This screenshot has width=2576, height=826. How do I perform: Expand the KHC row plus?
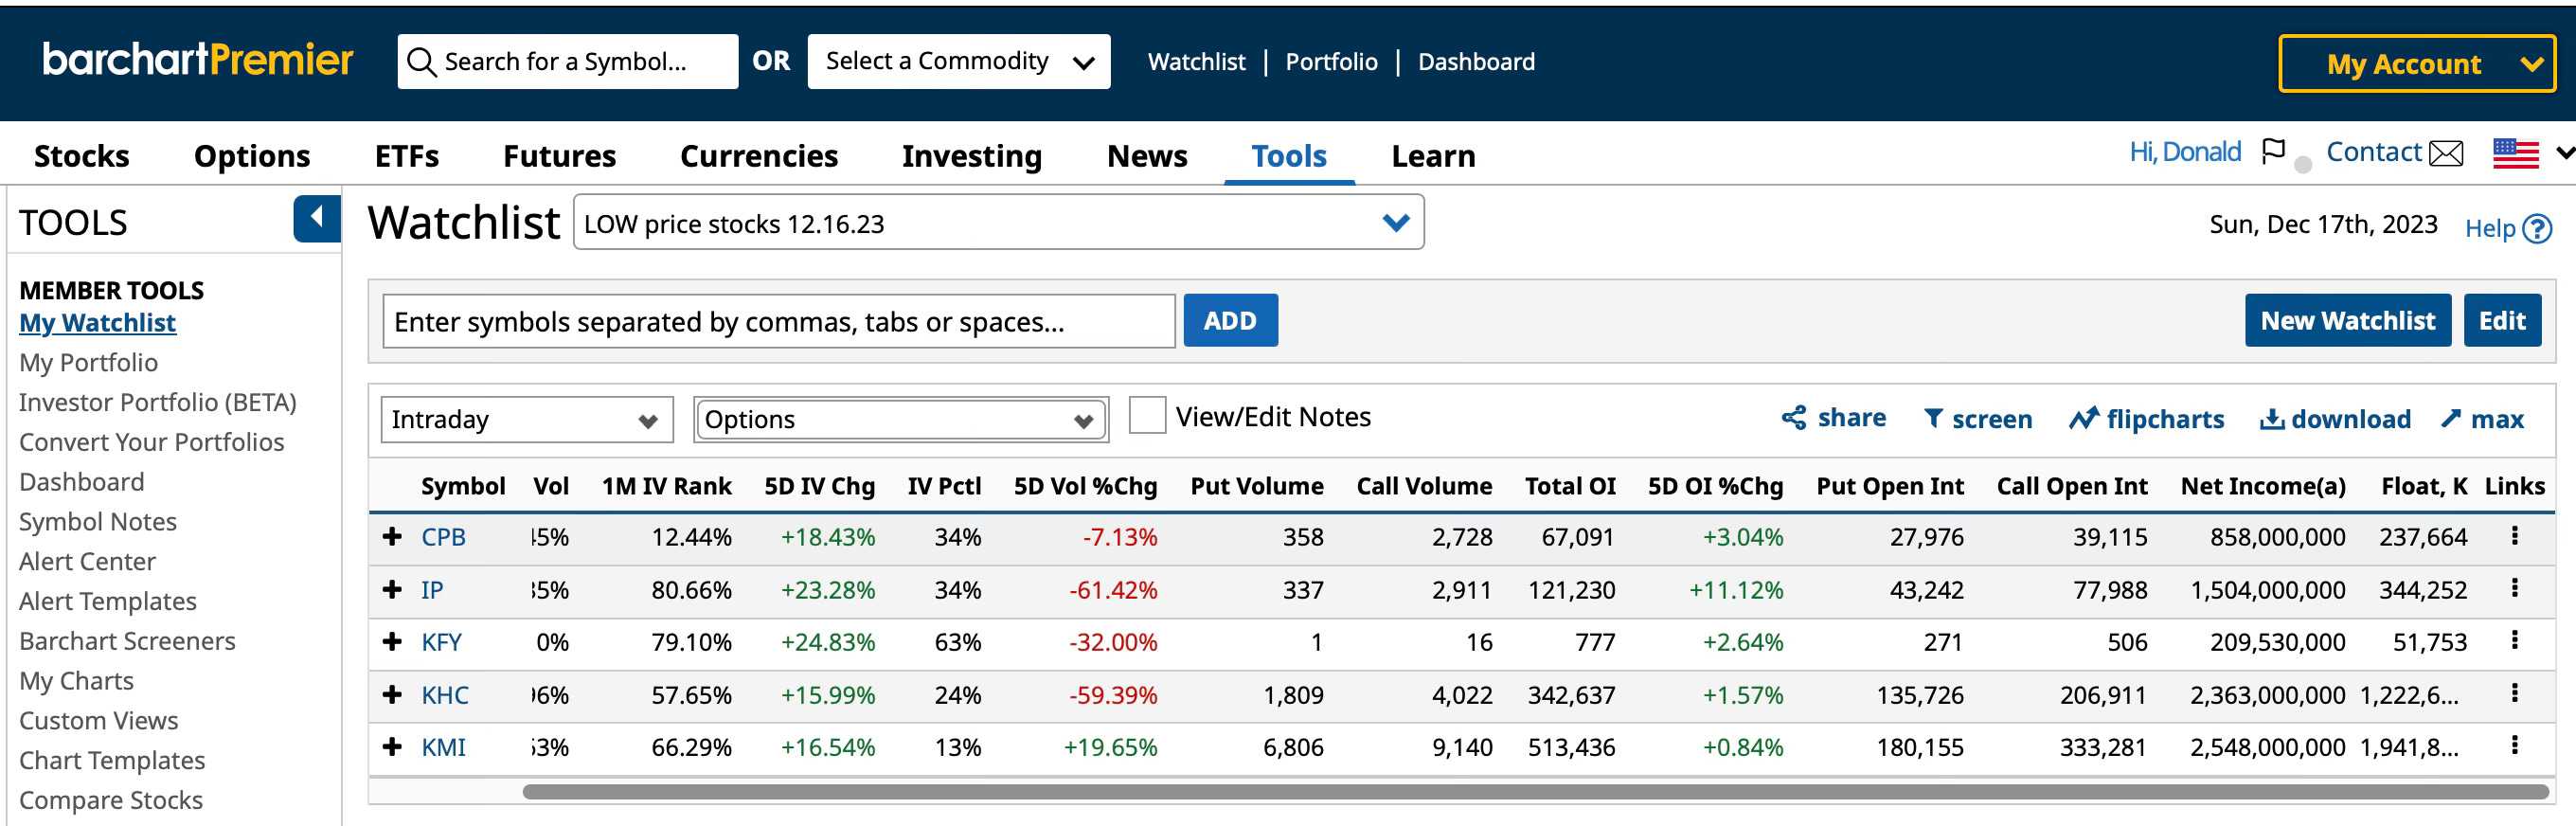(x=392, y=694)
